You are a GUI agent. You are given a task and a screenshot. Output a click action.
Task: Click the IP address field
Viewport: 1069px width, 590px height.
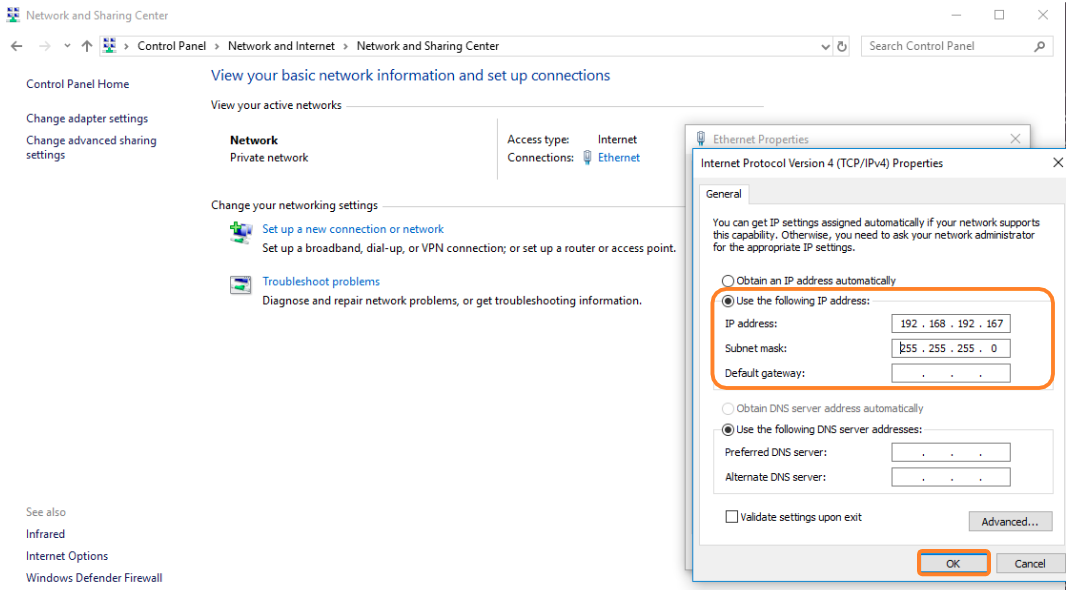(x=951, y=323)
